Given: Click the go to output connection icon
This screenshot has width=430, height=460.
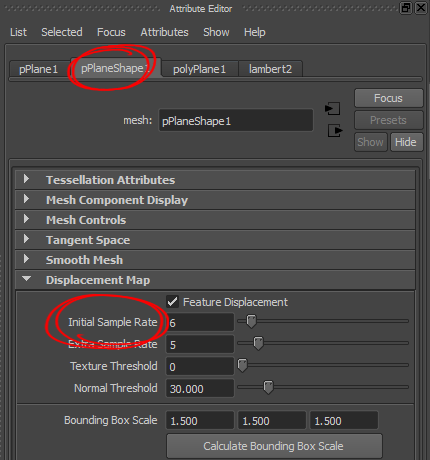Looking at the screenshot, I should click(x=335, y=130).
